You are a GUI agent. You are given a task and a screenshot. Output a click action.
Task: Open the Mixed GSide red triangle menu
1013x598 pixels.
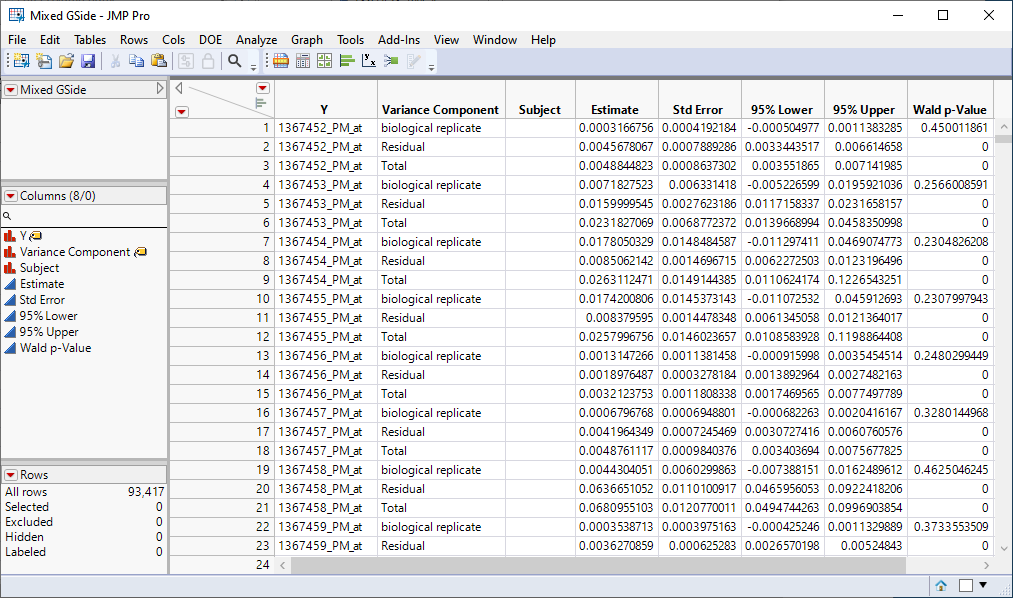coord(10,90)
